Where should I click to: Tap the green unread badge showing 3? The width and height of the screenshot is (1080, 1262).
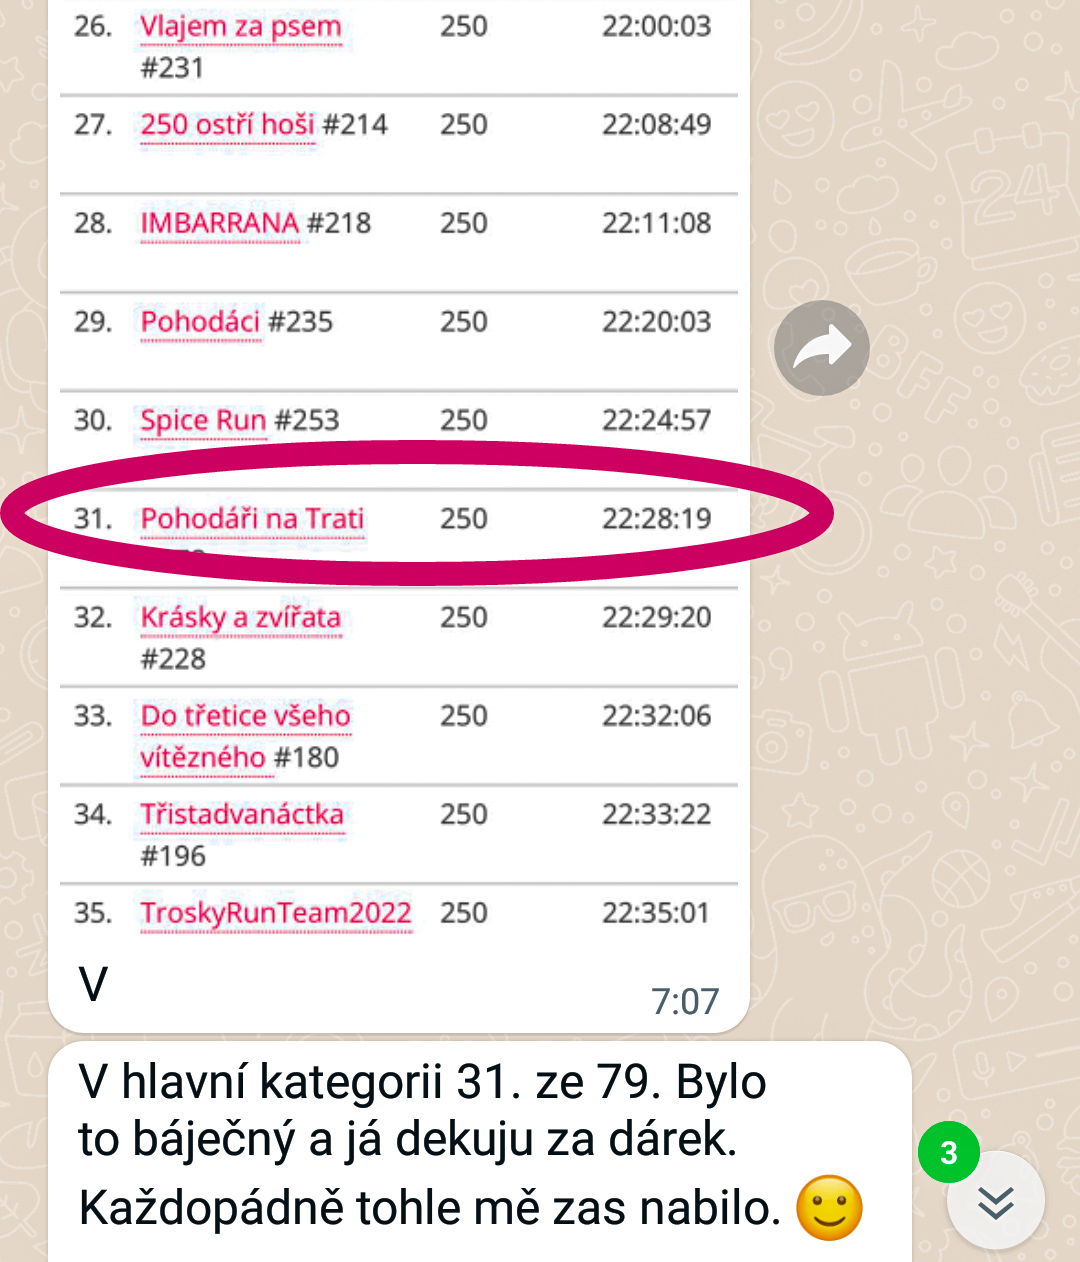tap(948, 1153)
